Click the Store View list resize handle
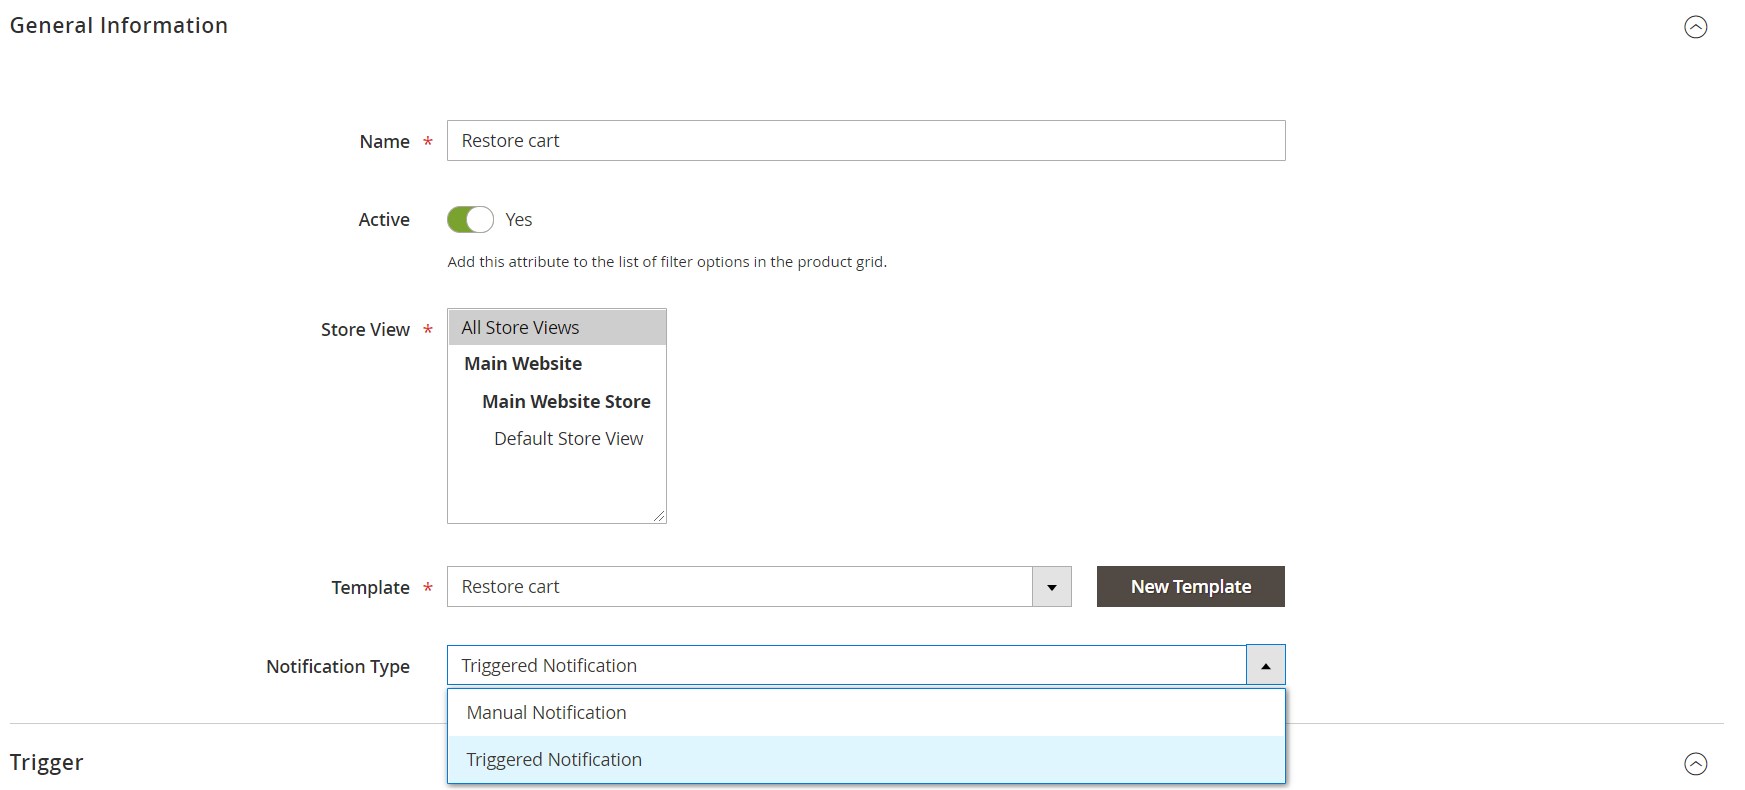 pyautogui.click(x=658, y=515)
